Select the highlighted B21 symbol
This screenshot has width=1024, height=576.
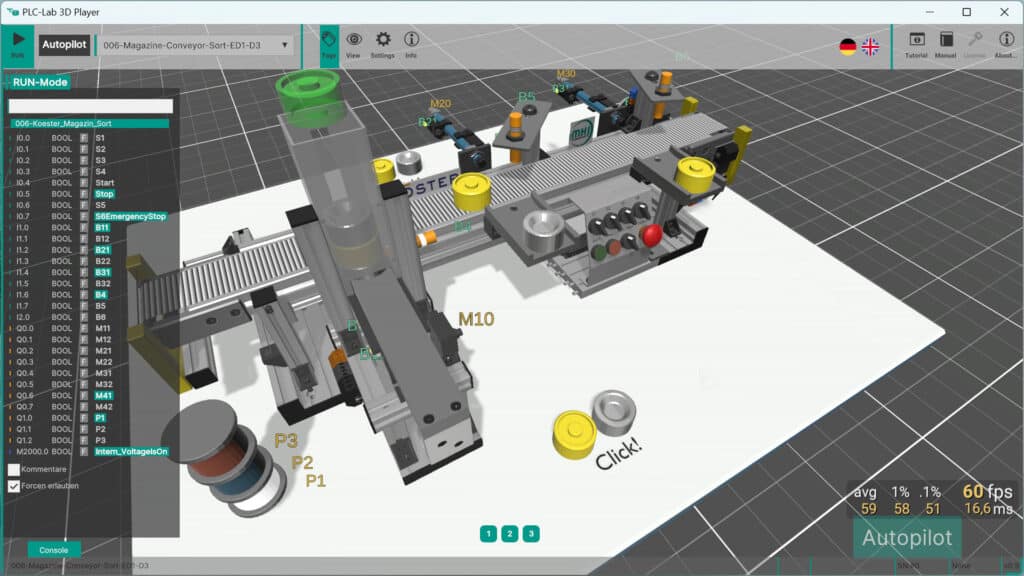point(103,250)
